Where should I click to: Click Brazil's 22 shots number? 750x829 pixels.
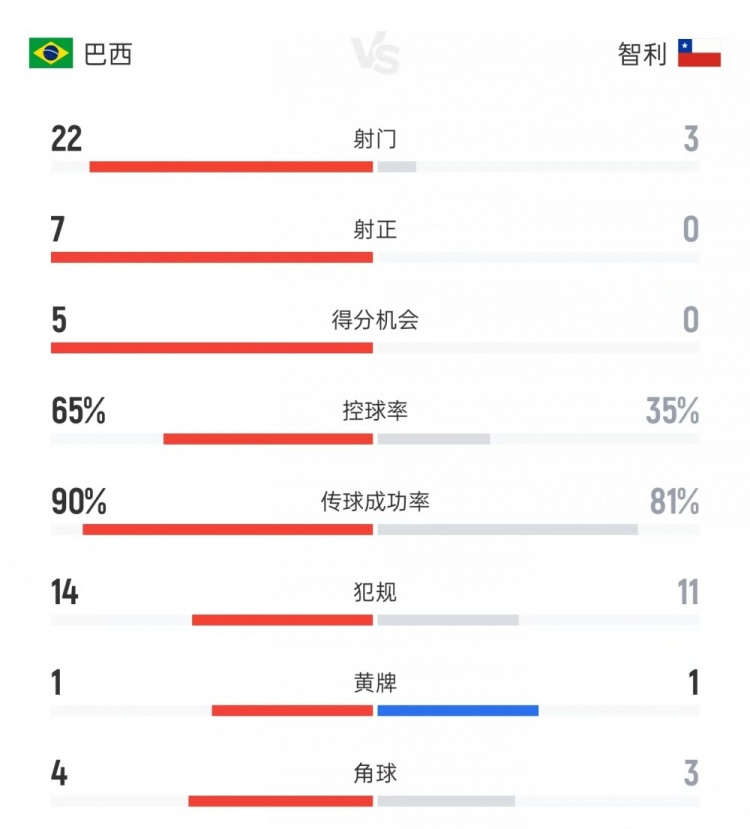(66, 139)
